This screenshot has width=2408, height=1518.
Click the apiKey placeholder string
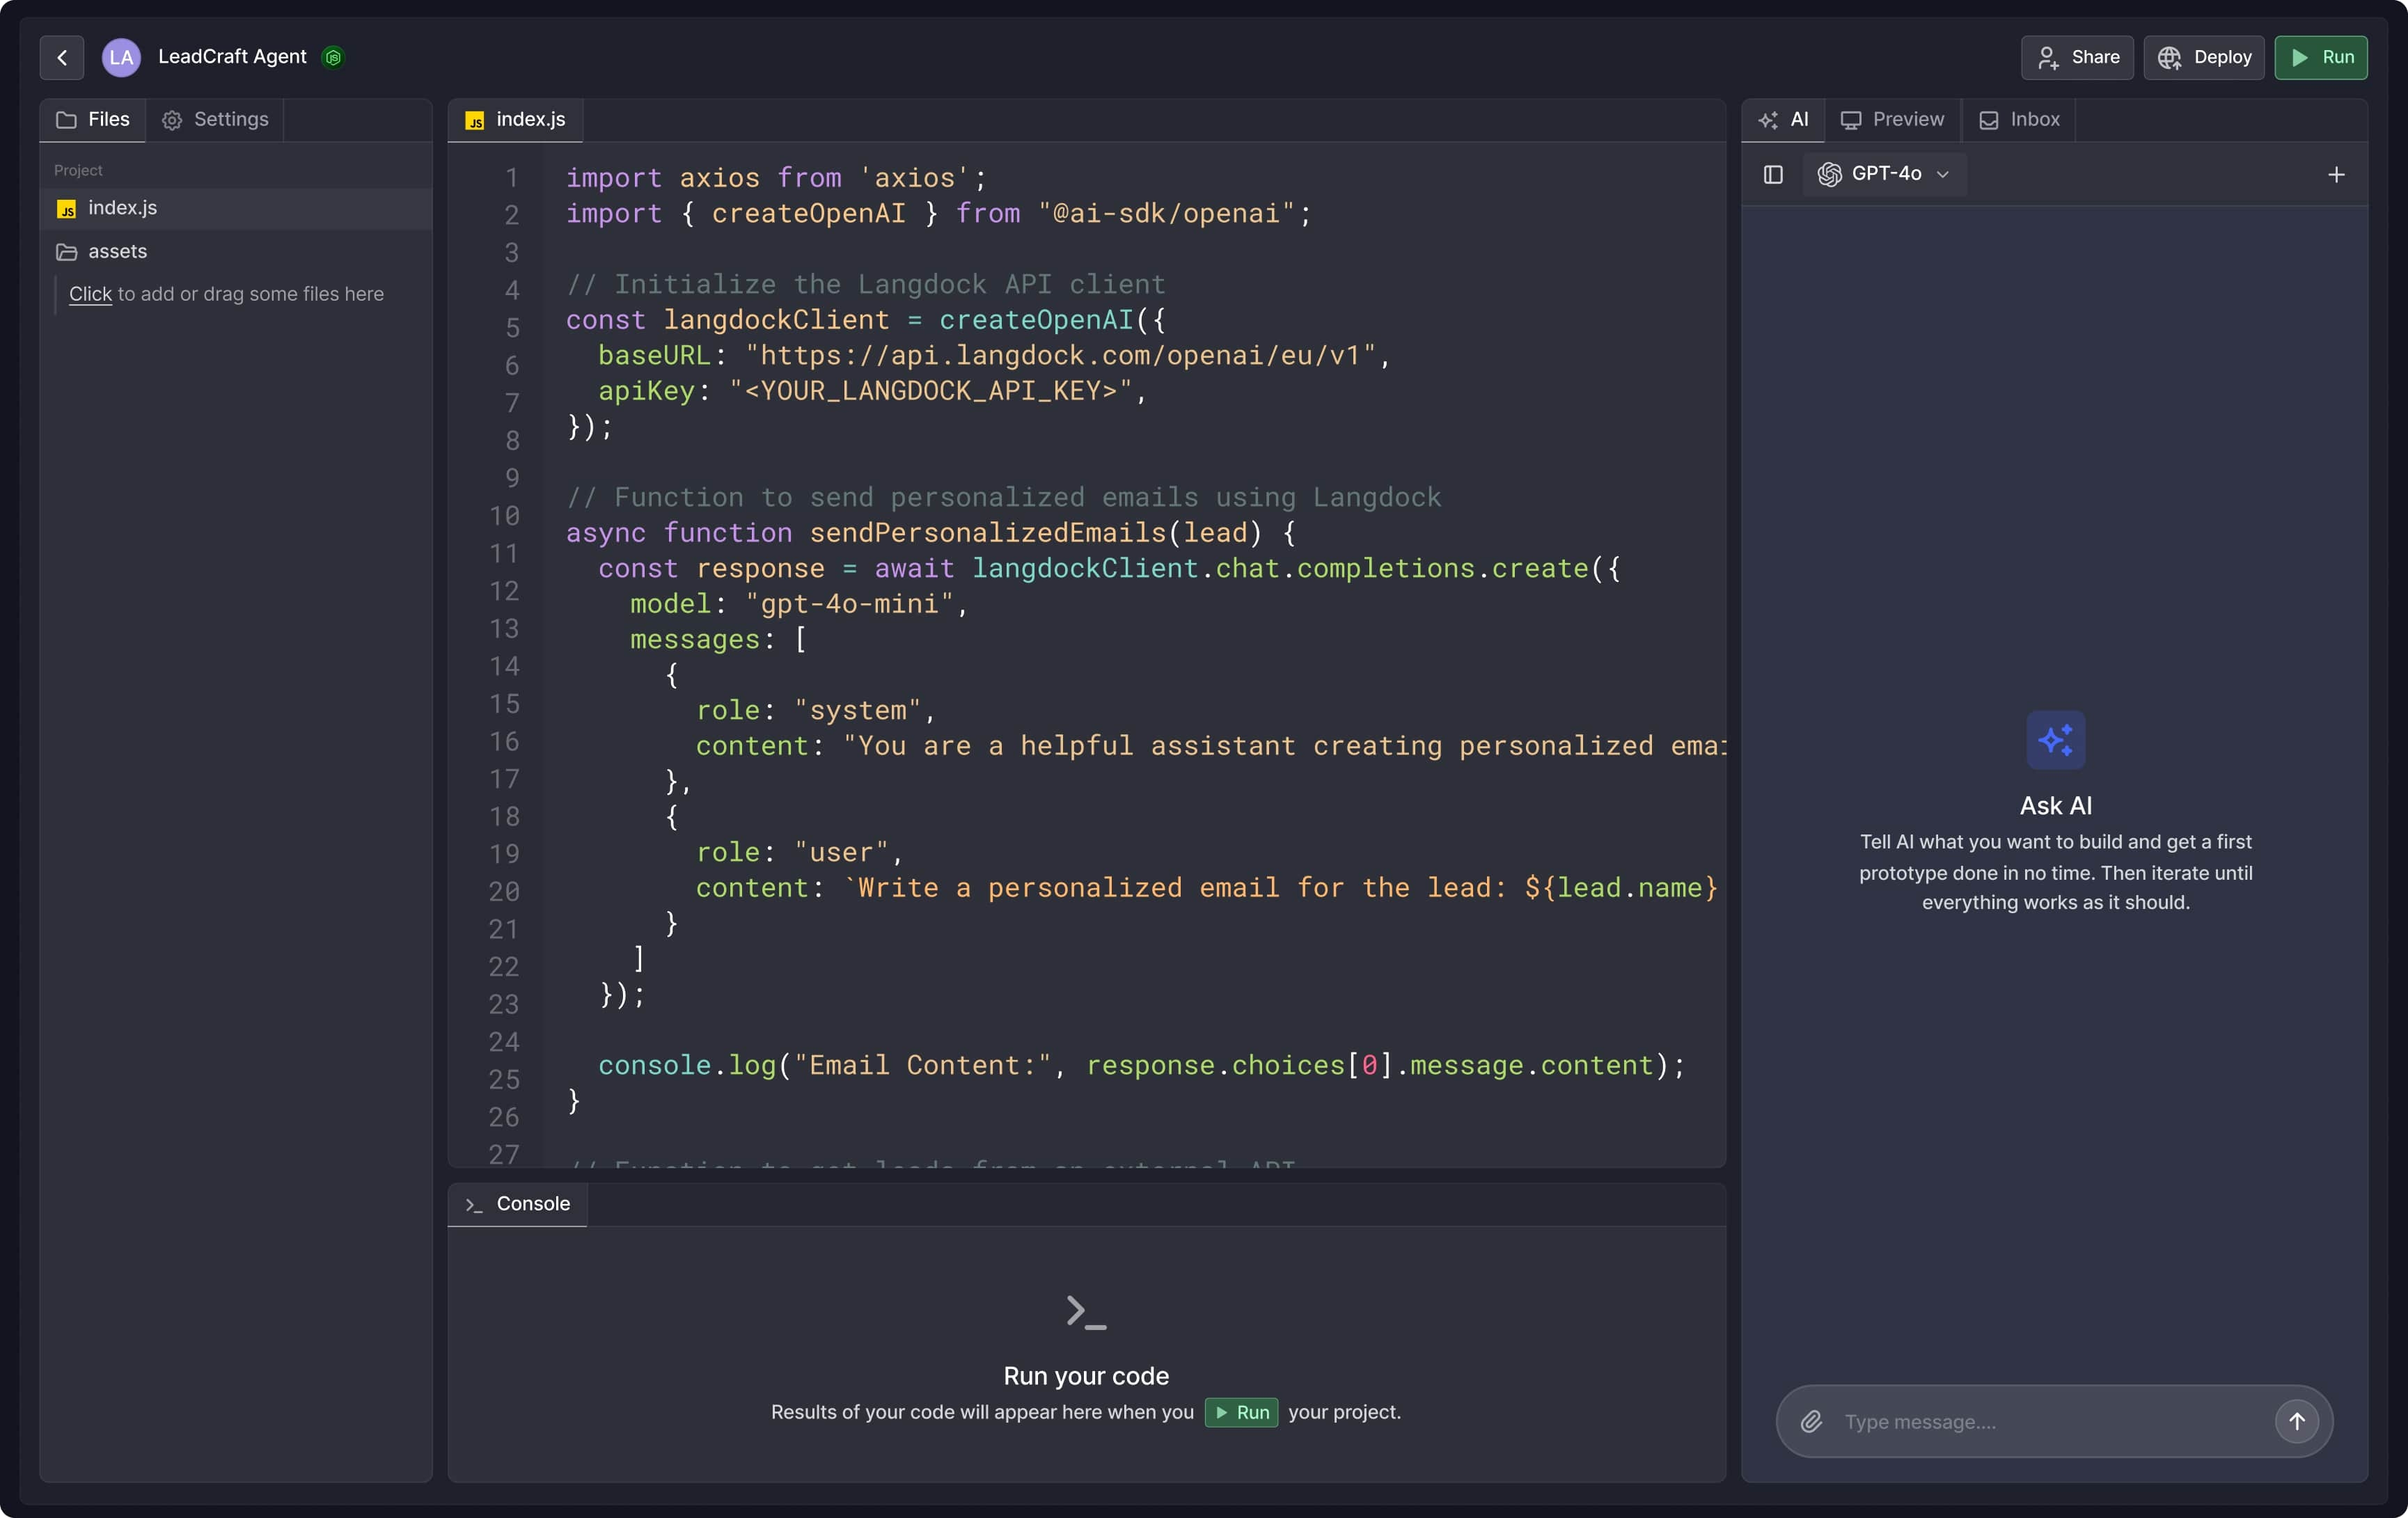[x=930, y=391]
